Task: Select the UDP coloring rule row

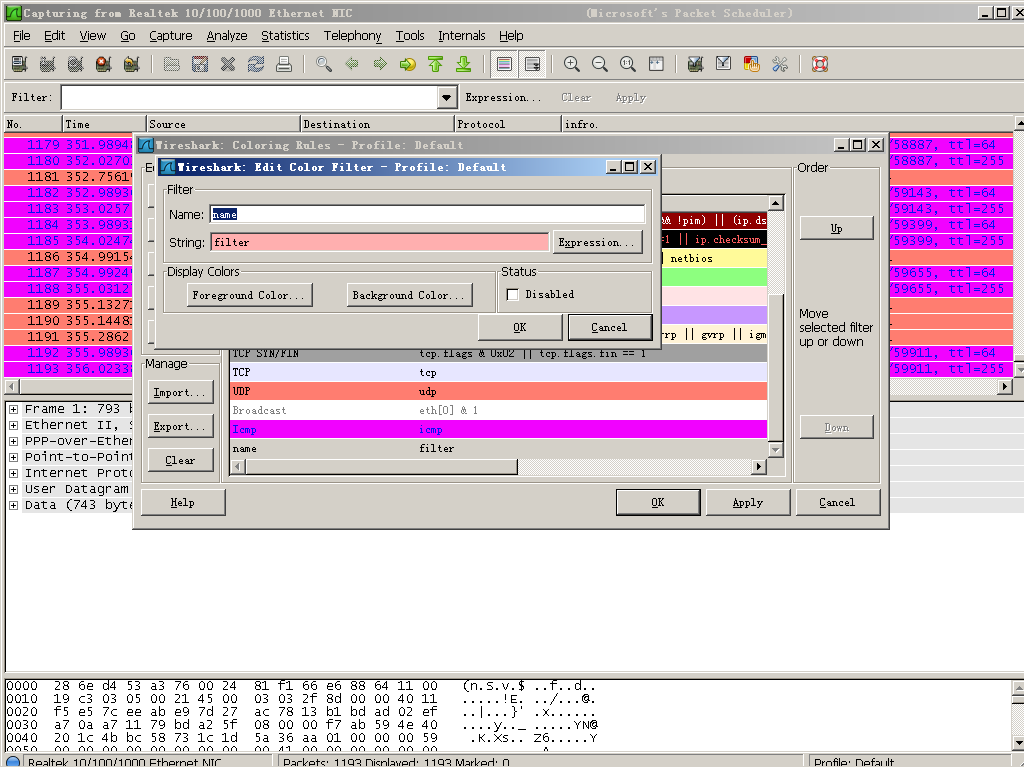Action: (498, 391)
